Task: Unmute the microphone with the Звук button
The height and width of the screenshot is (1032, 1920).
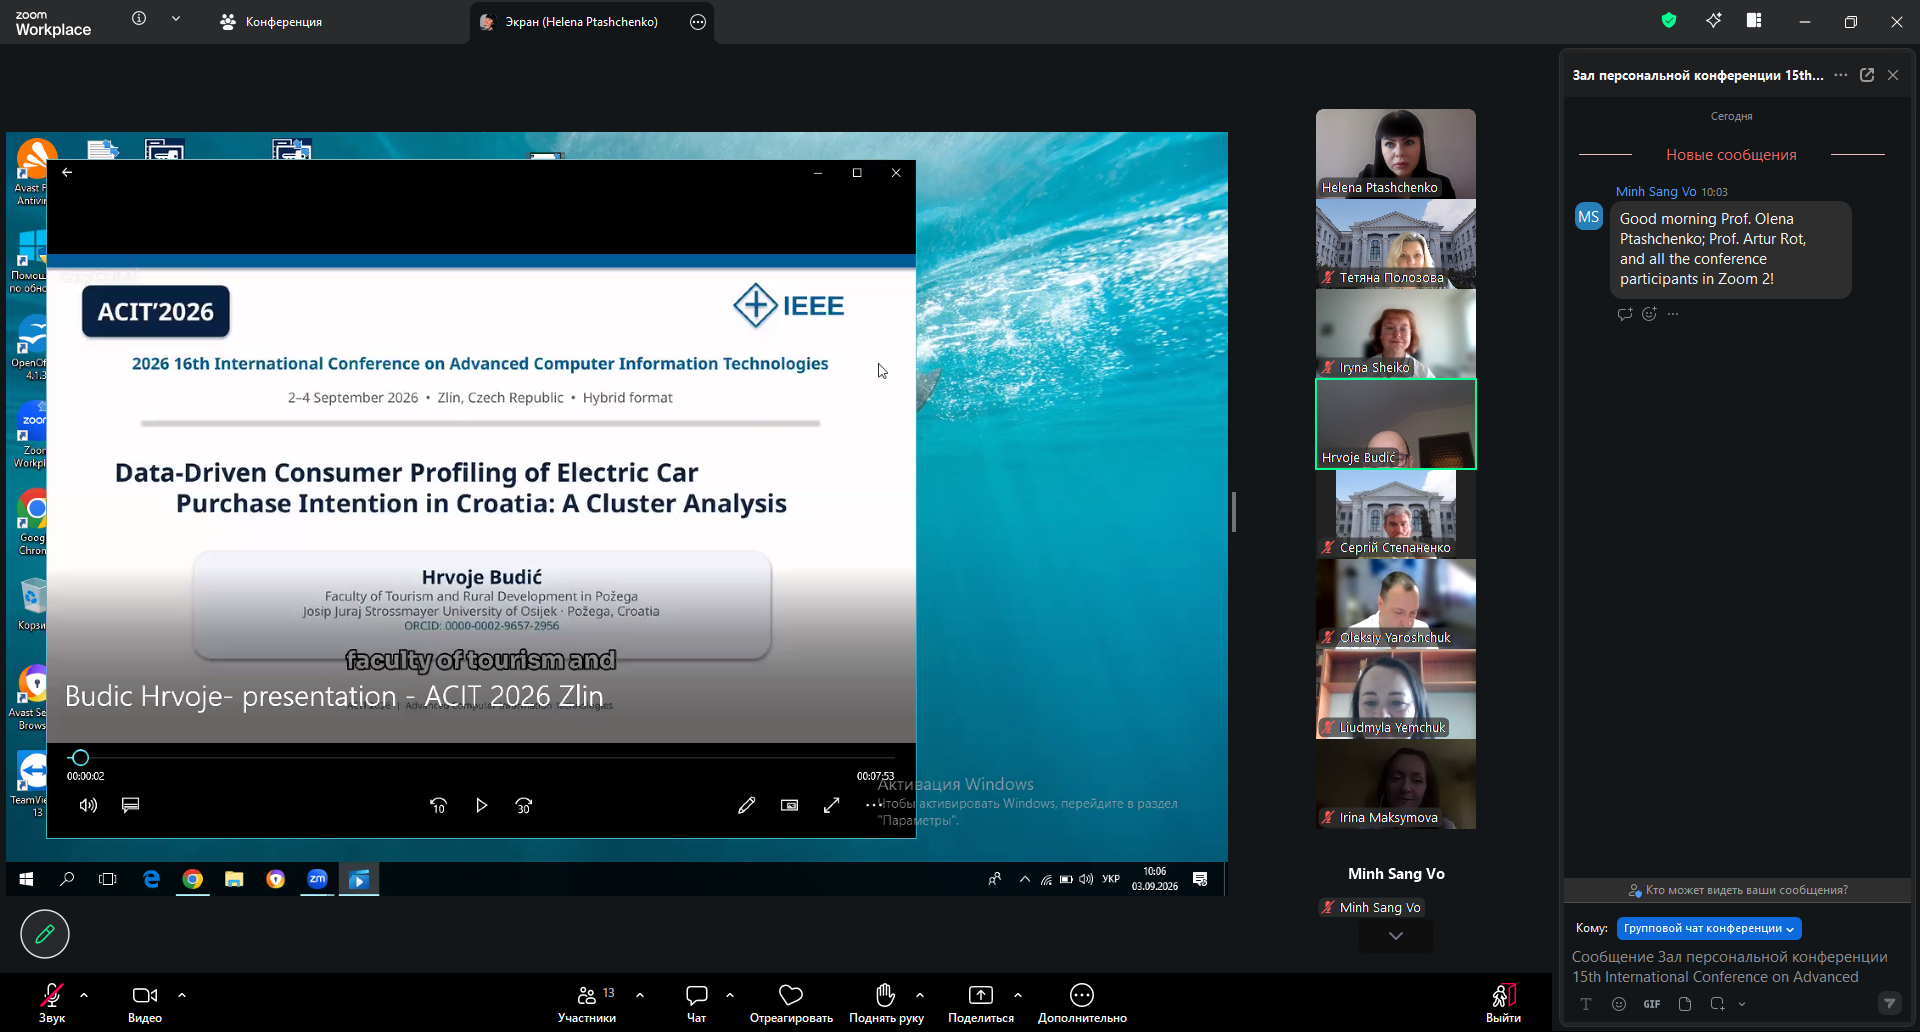Action: coord(52,1003)
